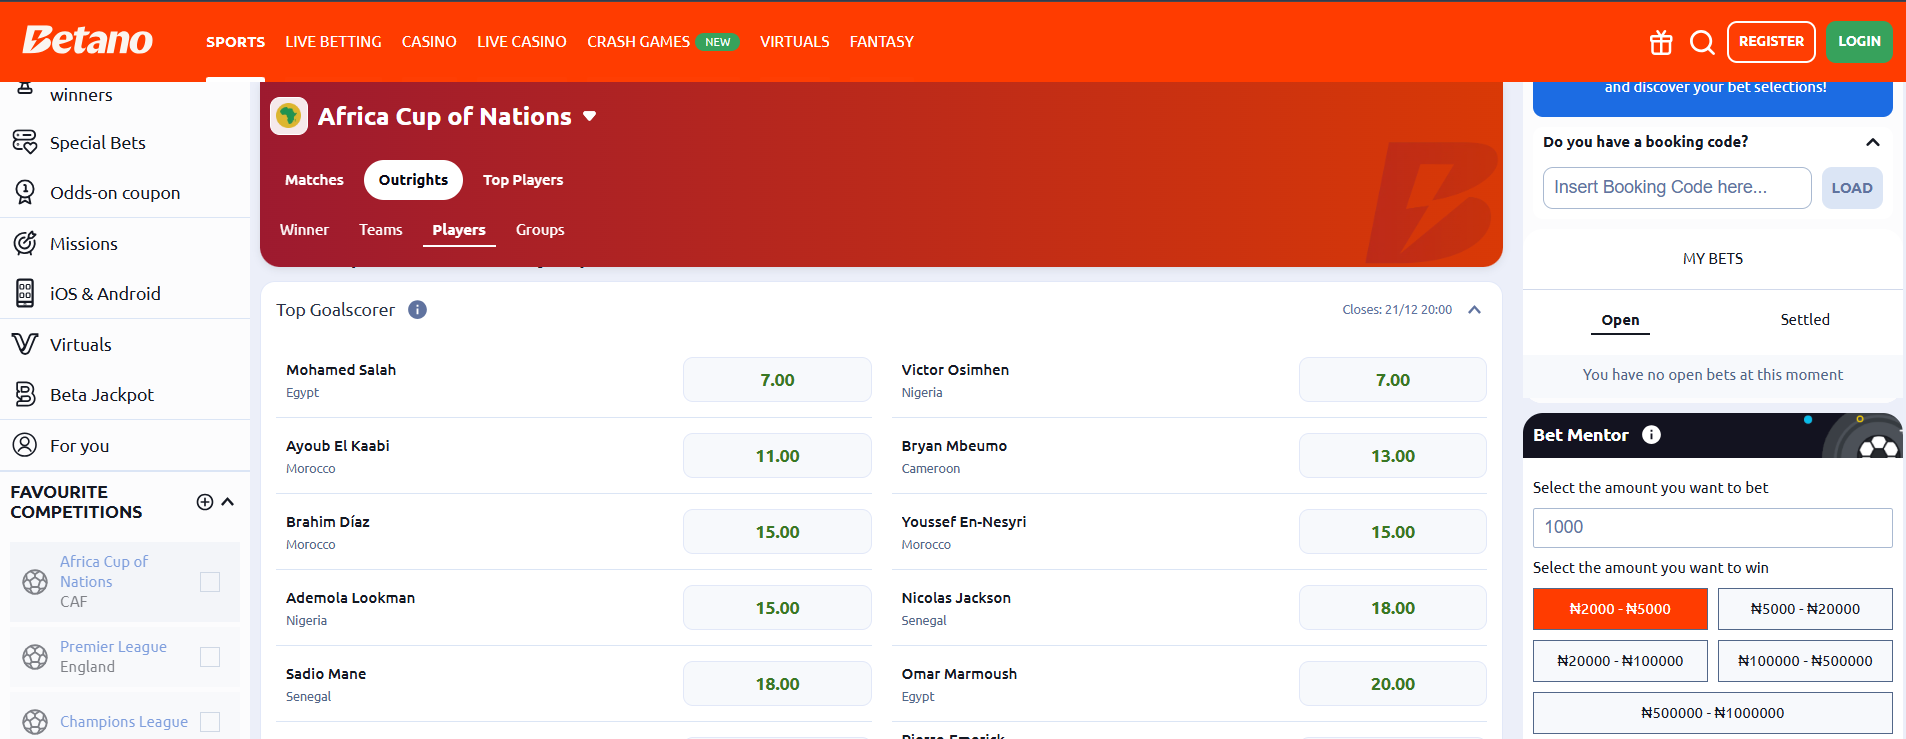
Task: Tick the Premier League checkbox
Action: click(x=210, y=657)
